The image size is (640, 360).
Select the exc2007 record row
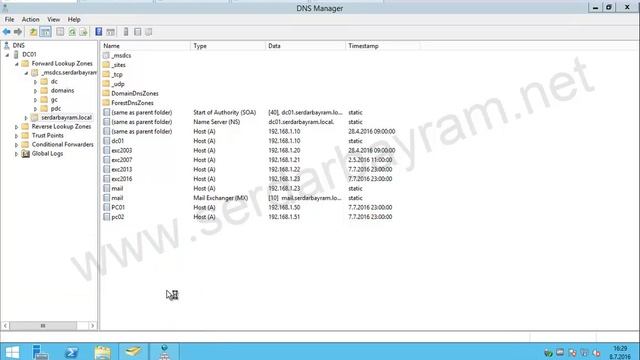[249, 160]
